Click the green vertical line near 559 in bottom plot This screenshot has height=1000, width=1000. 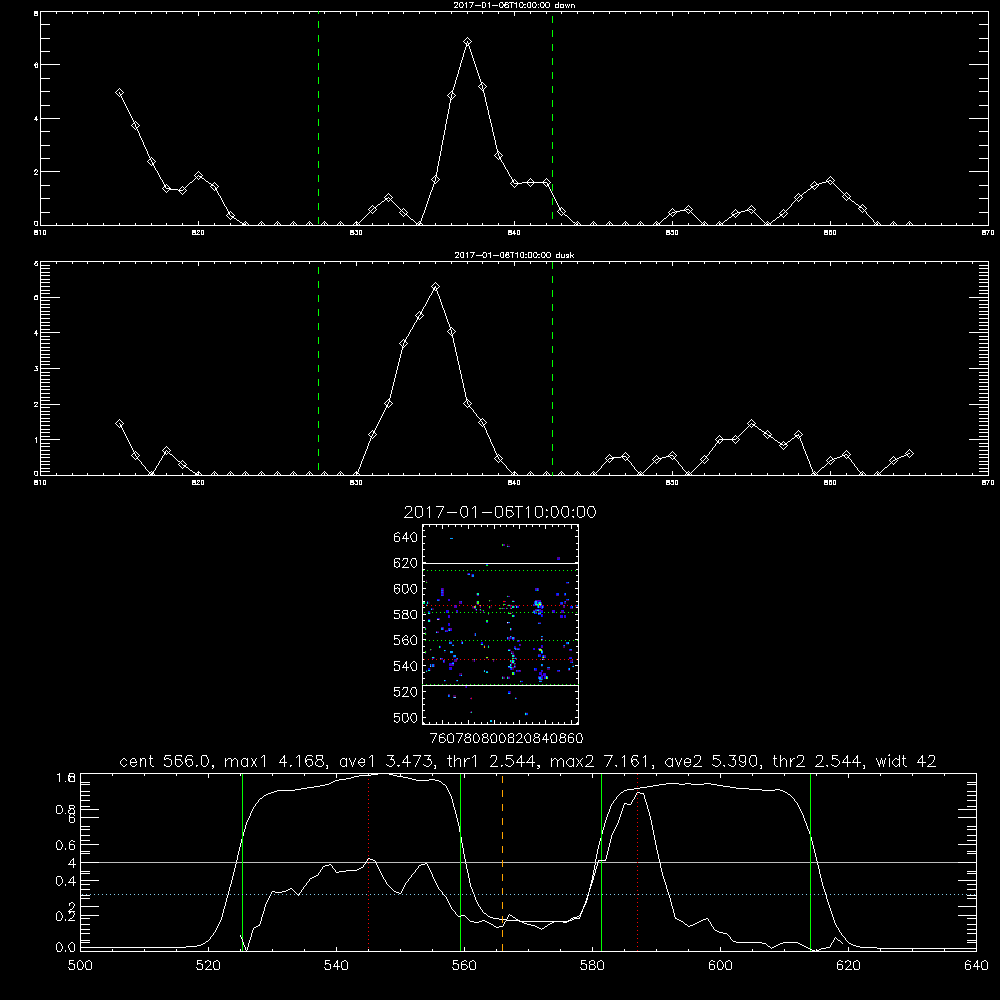(x=460, y=862)
